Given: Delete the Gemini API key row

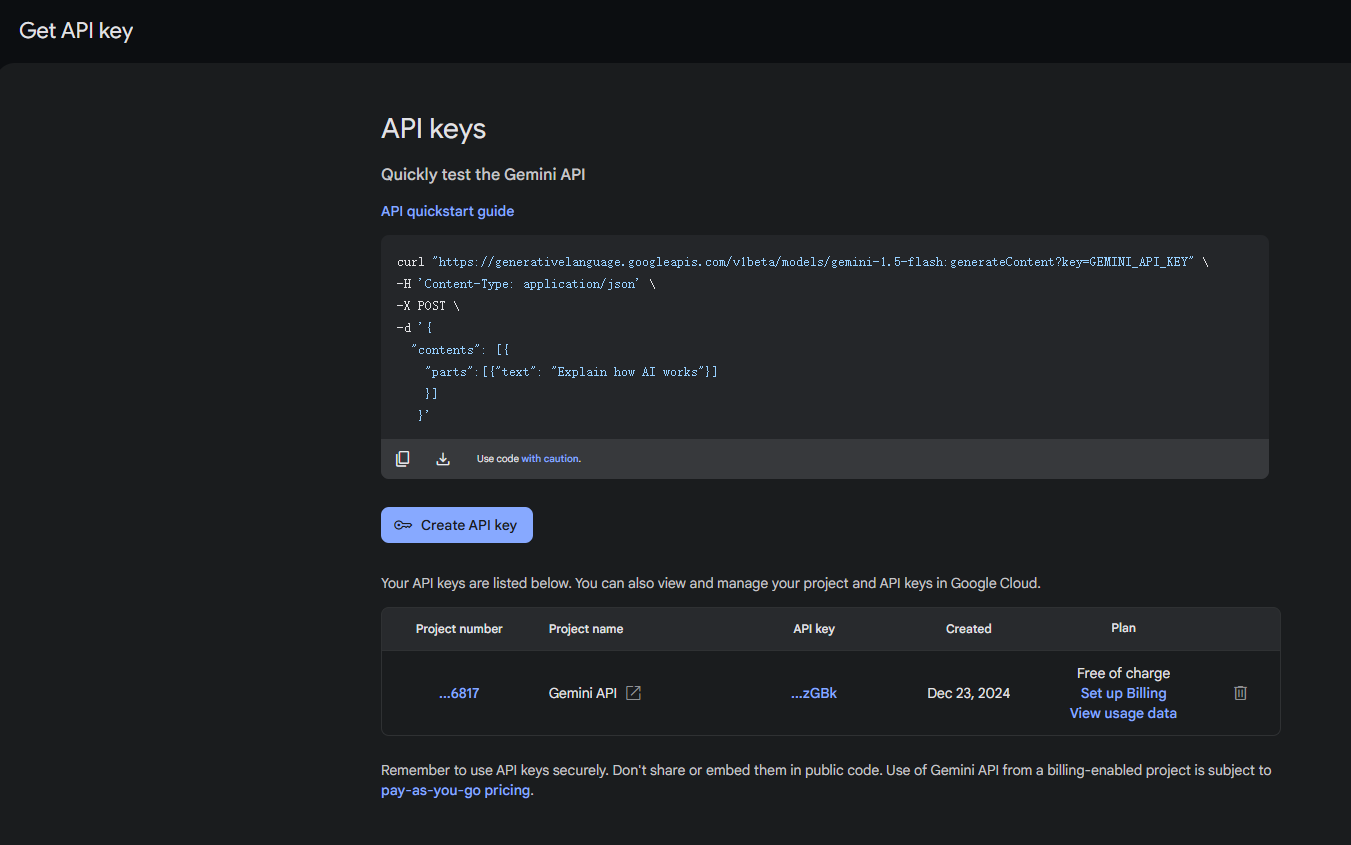Looking at the screenshot, I should (1240, 693).
